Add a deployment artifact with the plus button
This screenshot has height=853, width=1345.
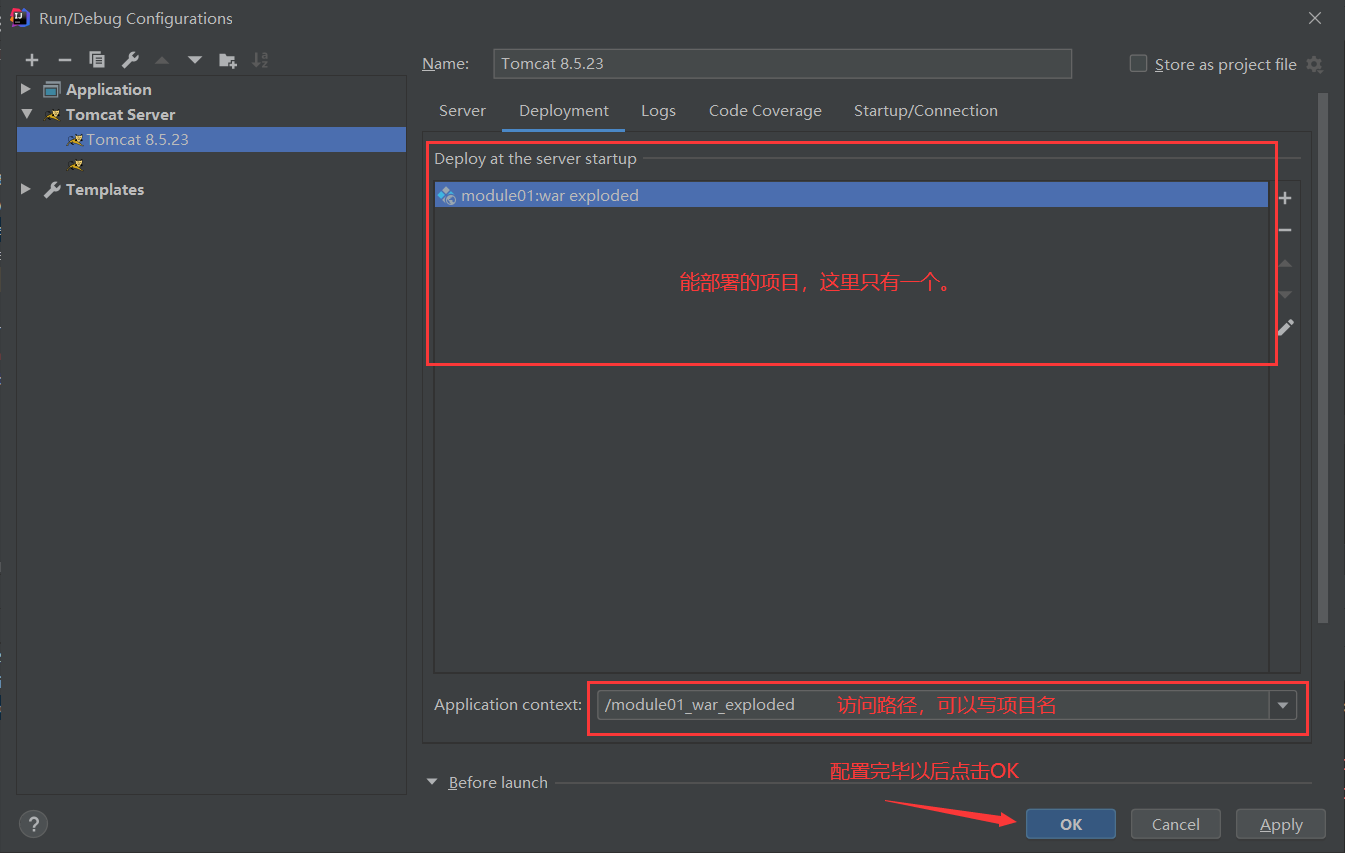1285,198
